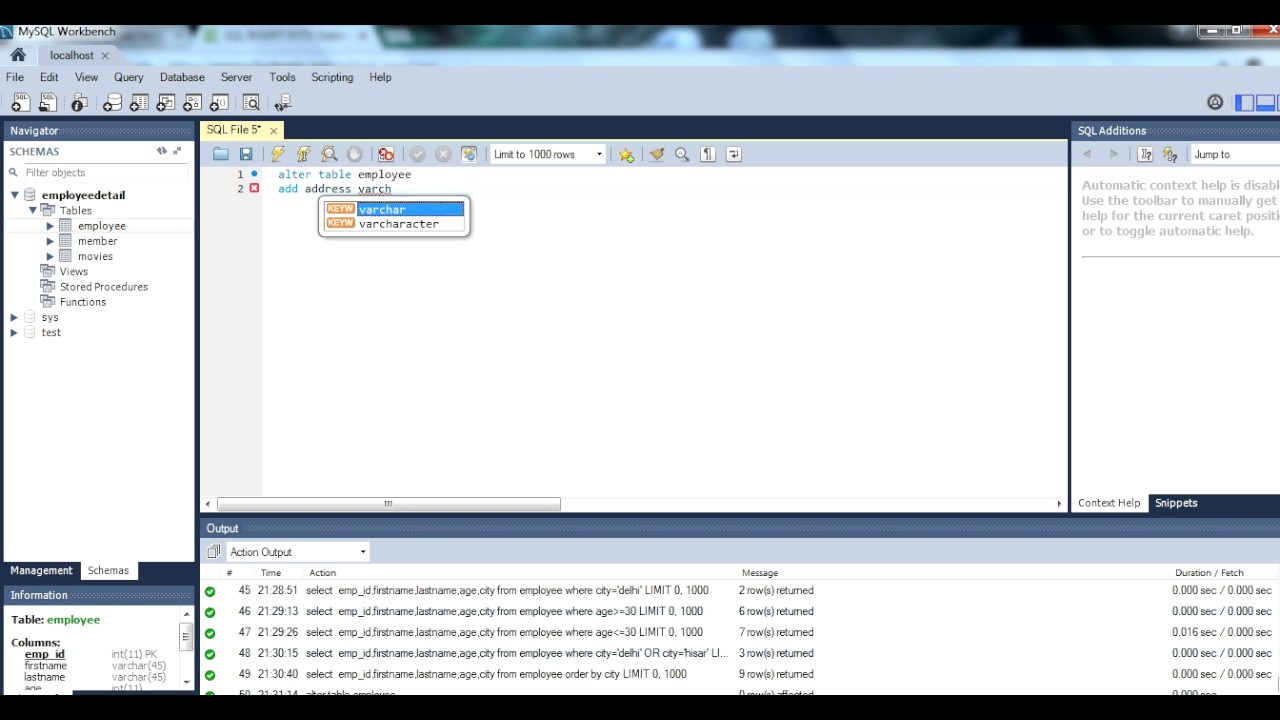The height and width of the screenshot is (720, 1280).
Task: Create a new stored procedure icon
Action: click(x=192, y=102)
